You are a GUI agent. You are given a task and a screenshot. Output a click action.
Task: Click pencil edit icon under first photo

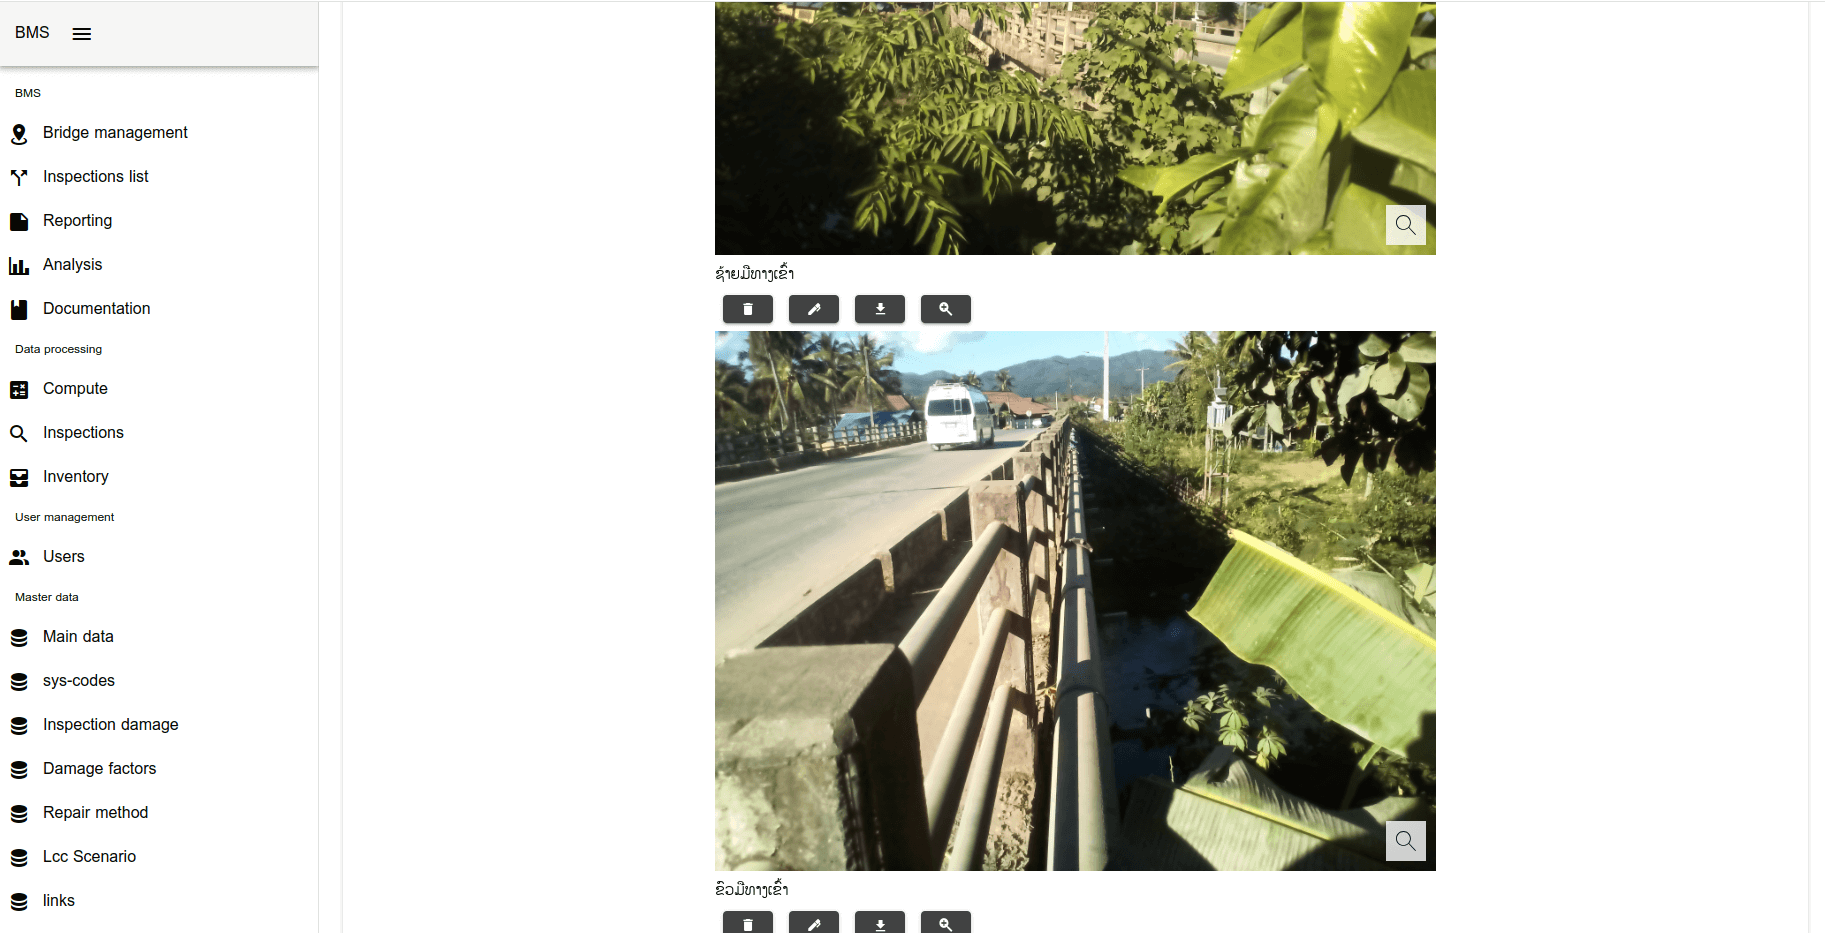(814, 309)
